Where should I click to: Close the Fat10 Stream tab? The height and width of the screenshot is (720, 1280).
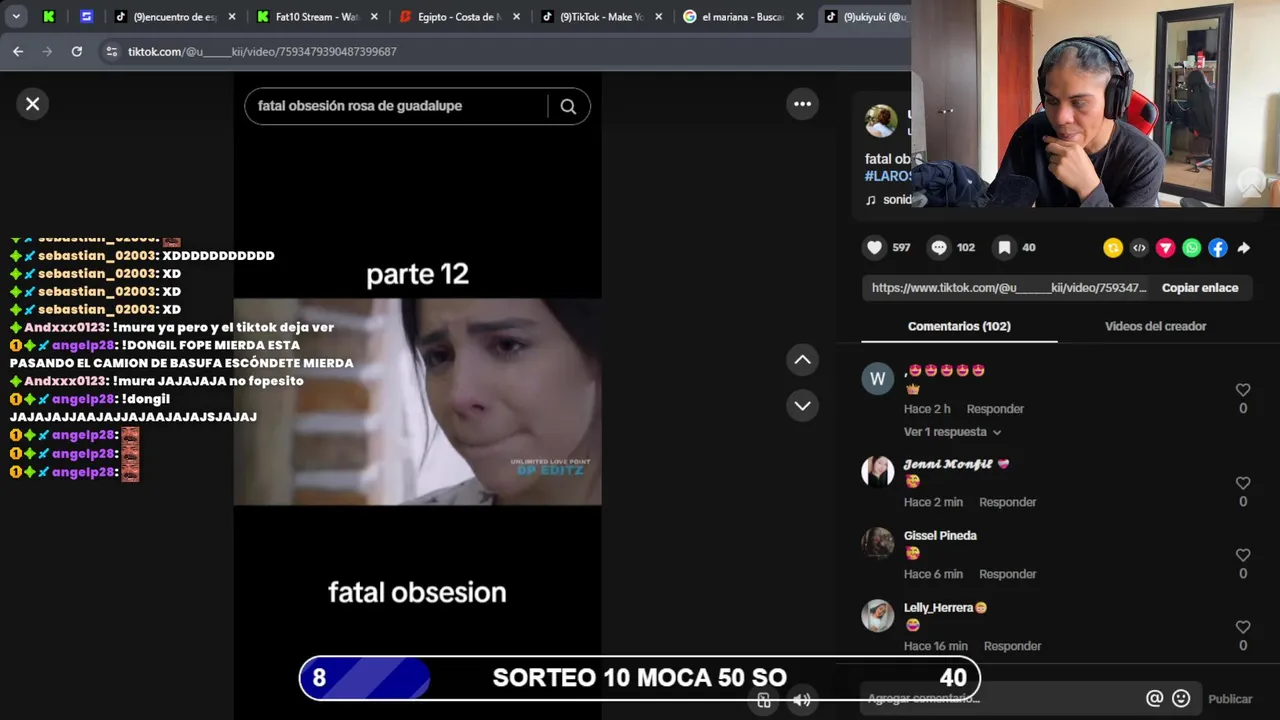click(374, 17)
